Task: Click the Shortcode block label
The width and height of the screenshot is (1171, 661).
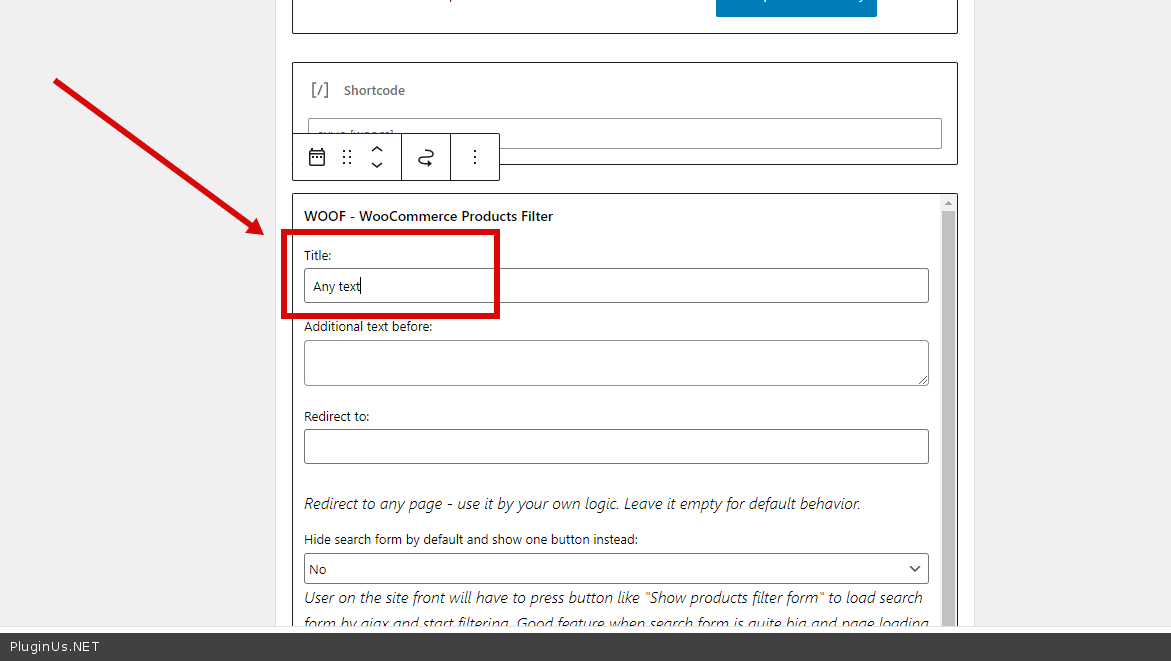Action: tap(374, 91)
